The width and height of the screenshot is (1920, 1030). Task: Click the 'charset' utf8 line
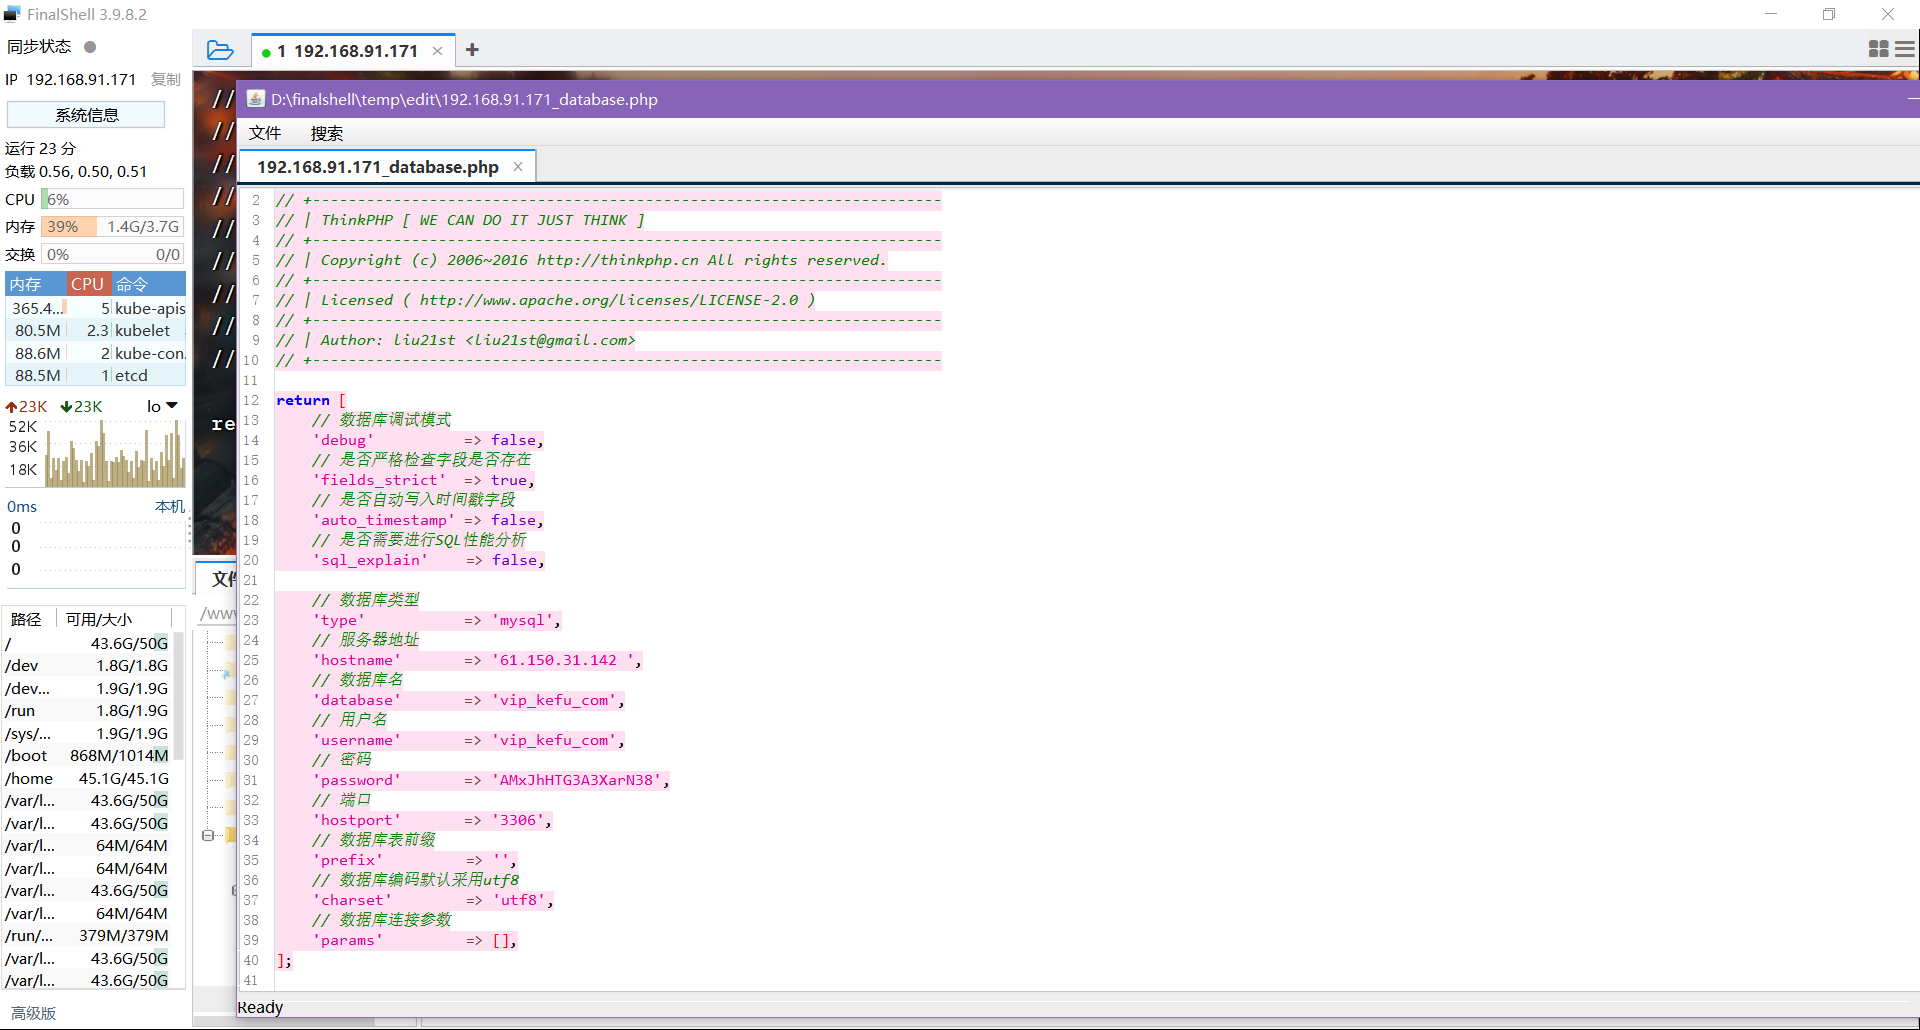[433, 900]
